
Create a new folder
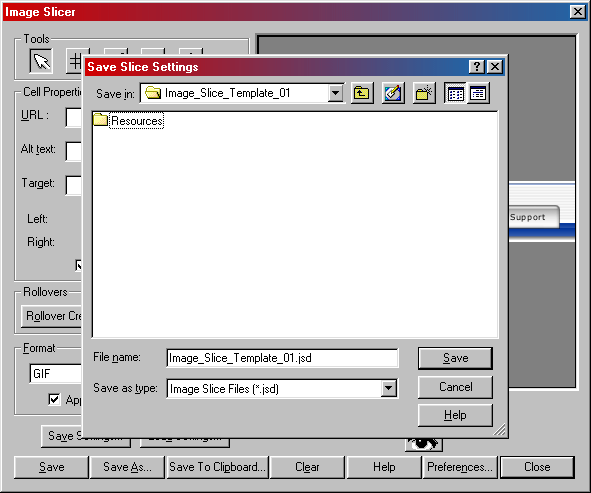[424, 93]
